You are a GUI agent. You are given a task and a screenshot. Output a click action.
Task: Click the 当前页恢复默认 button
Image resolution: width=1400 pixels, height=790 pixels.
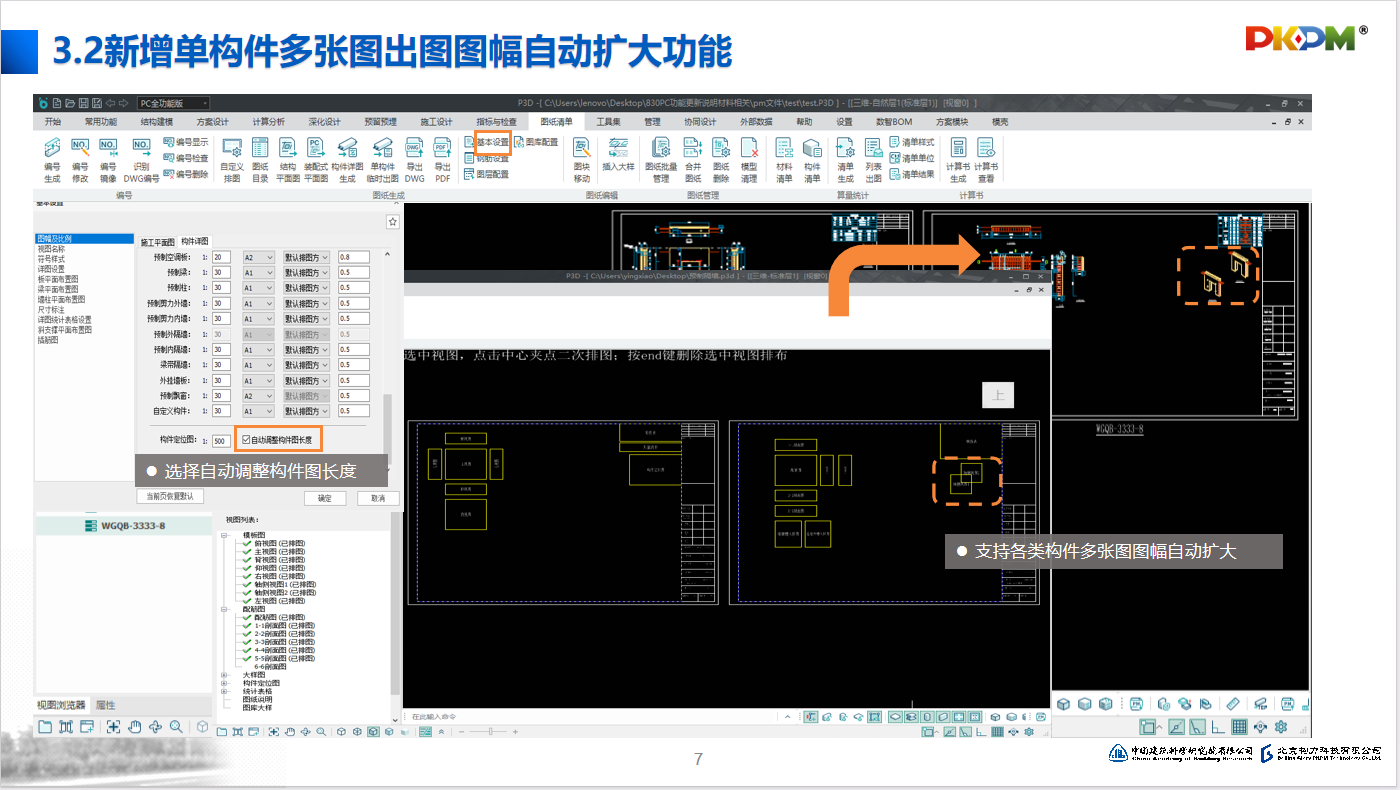point(170,496)
